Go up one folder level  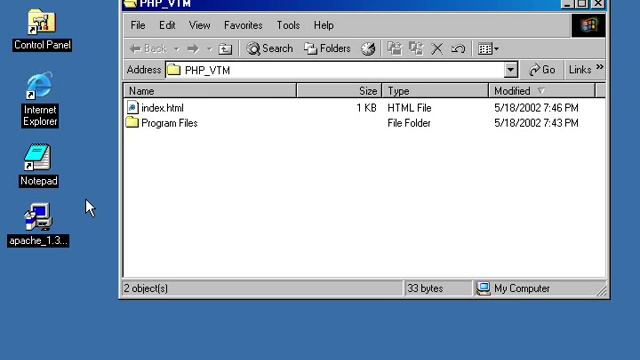point(225,49)
